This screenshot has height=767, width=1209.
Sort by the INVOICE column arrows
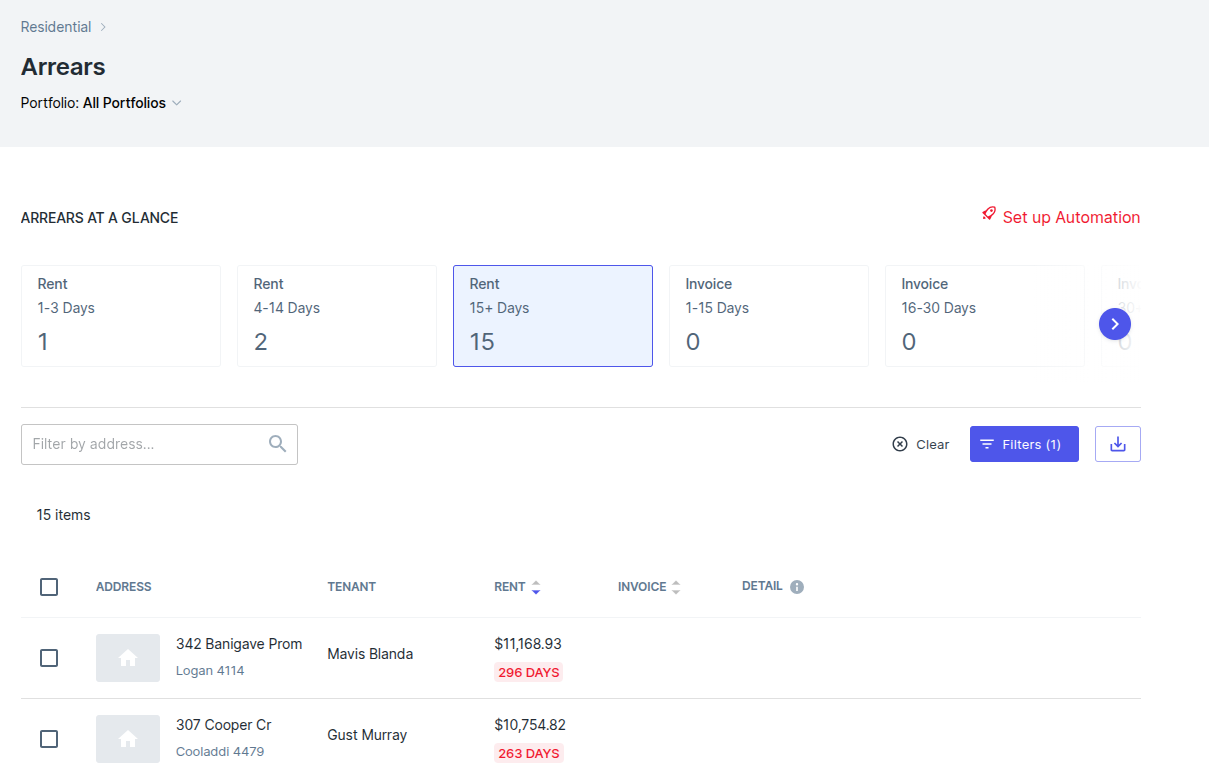(x=676, y=587)
